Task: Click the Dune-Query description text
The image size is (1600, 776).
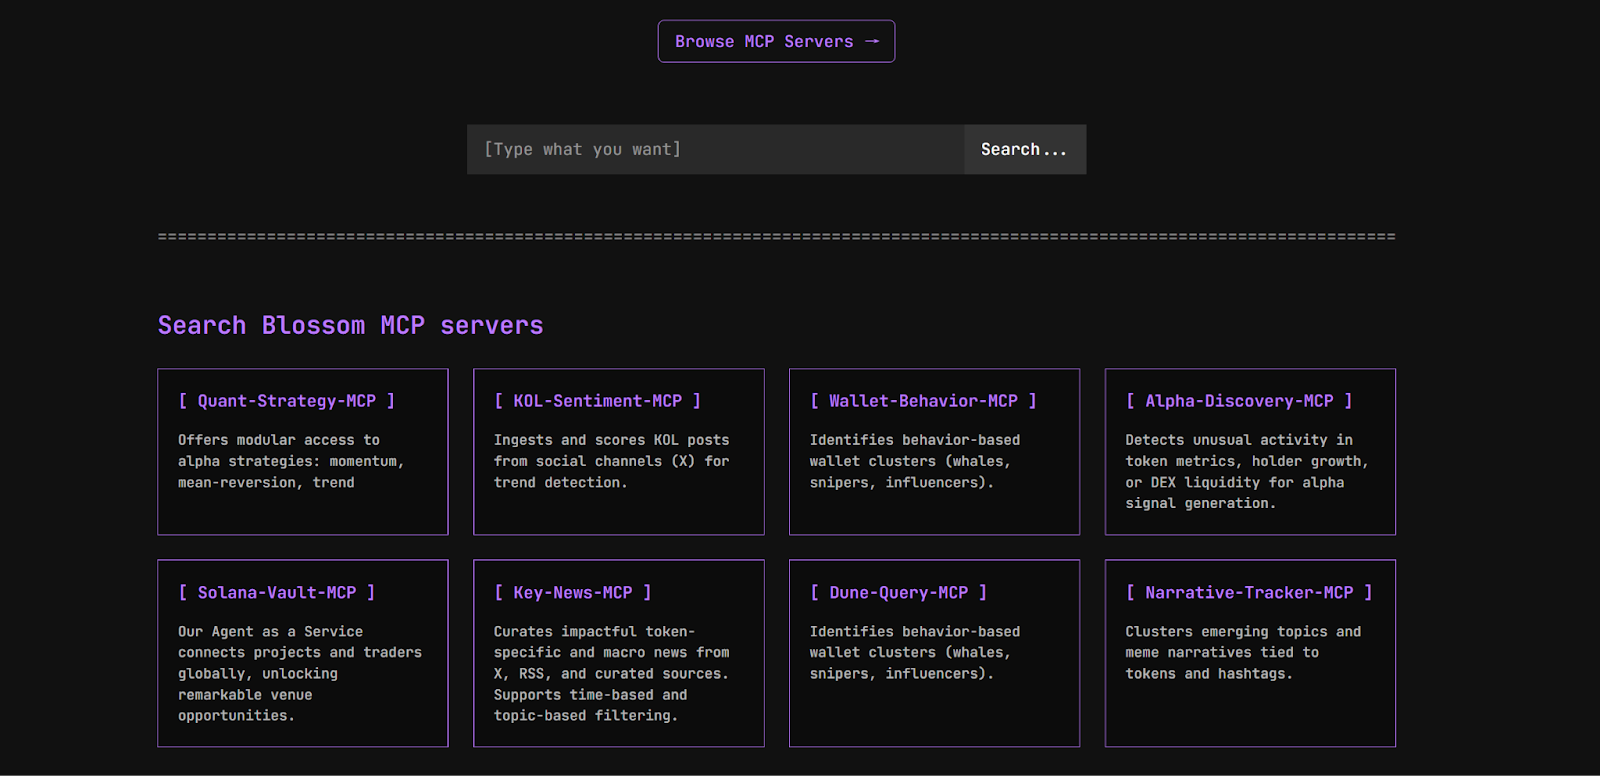Action: coord(914,652)
